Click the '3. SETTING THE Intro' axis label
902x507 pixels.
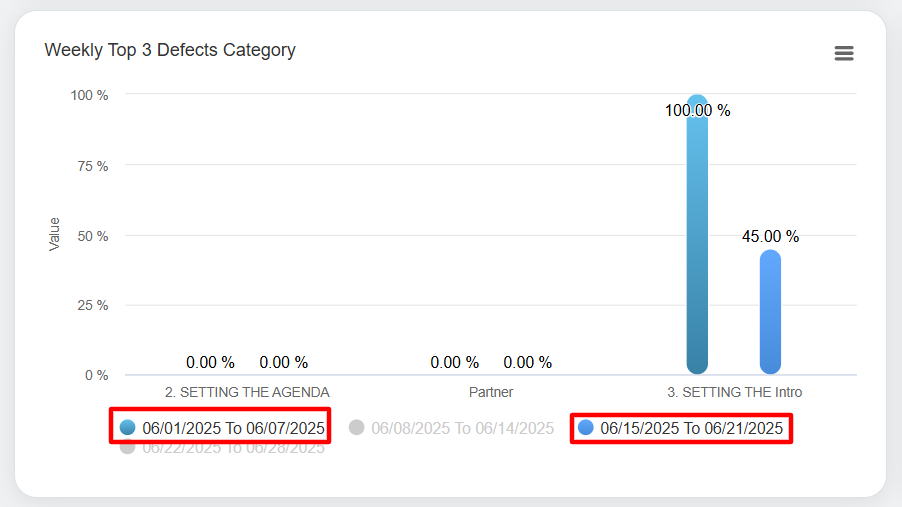pos(734,392)
